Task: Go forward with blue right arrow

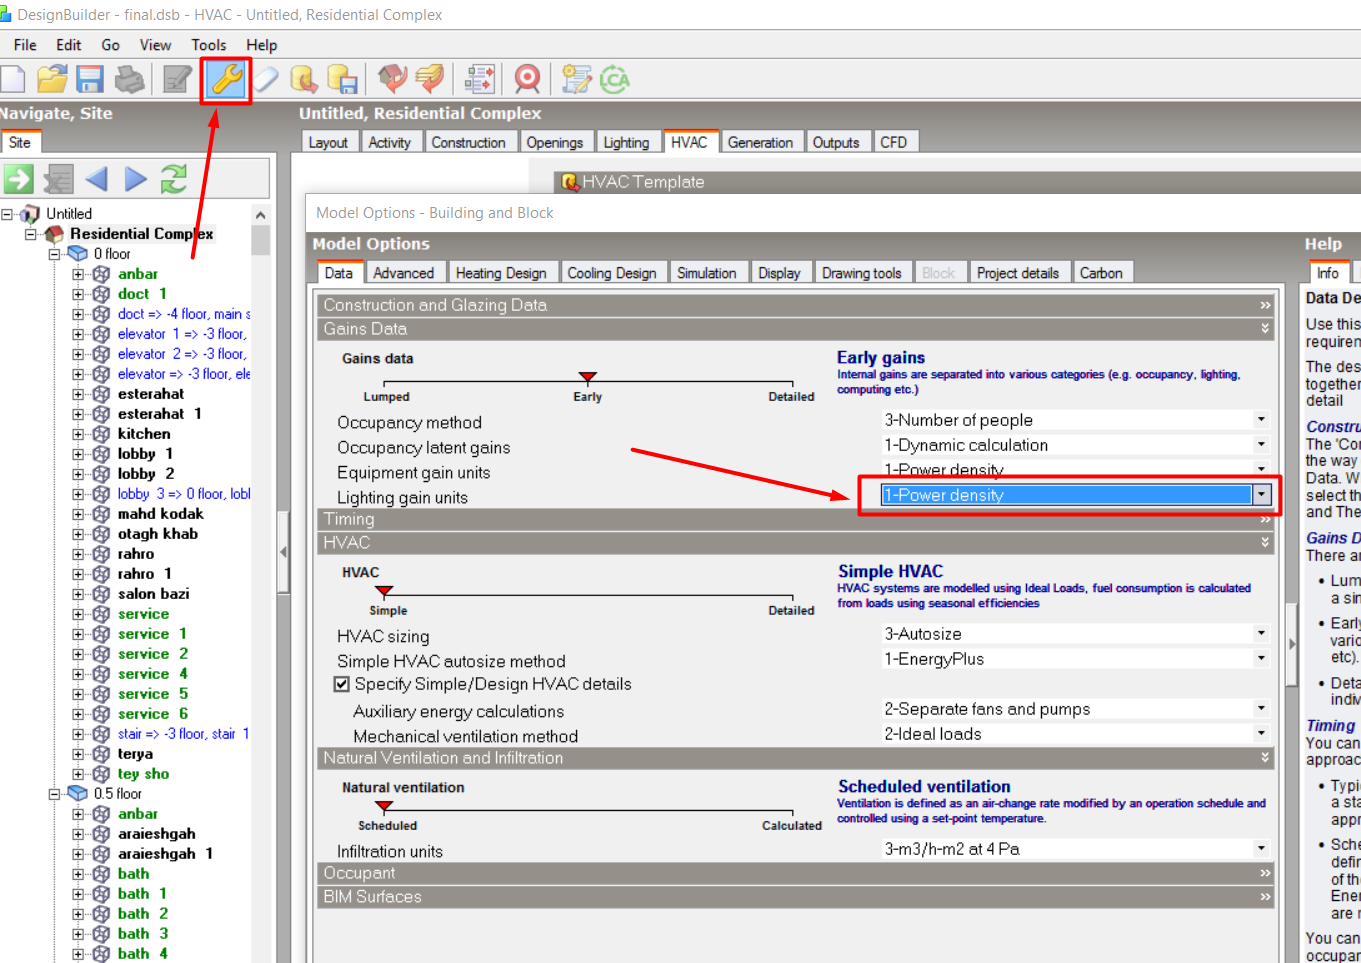Action: (135, 179)
